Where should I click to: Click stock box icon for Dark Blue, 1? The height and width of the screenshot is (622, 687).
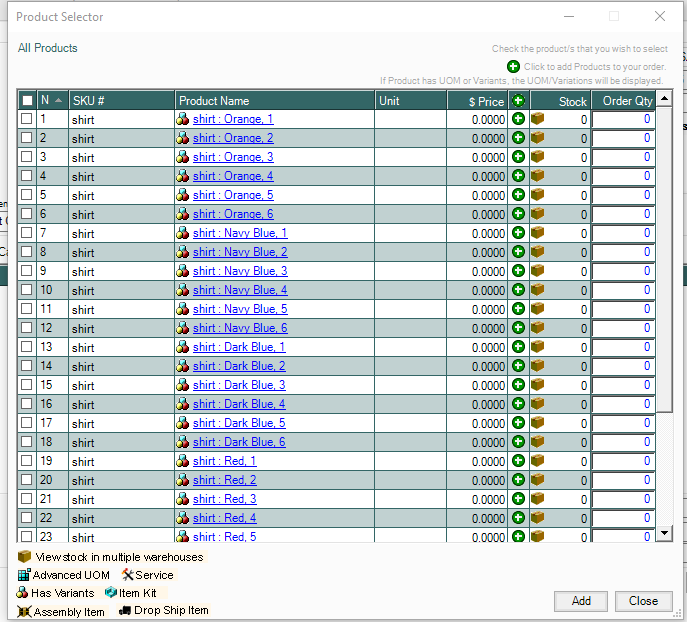click(538, 347)
